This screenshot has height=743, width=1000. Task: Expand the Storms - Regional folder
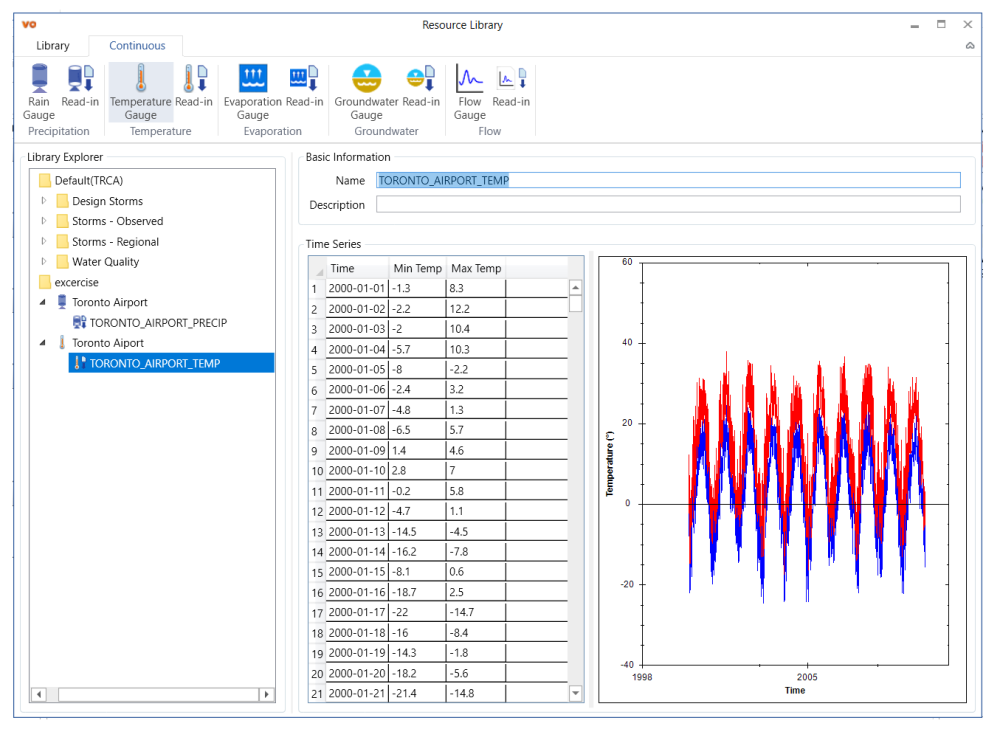click(44, 242)
